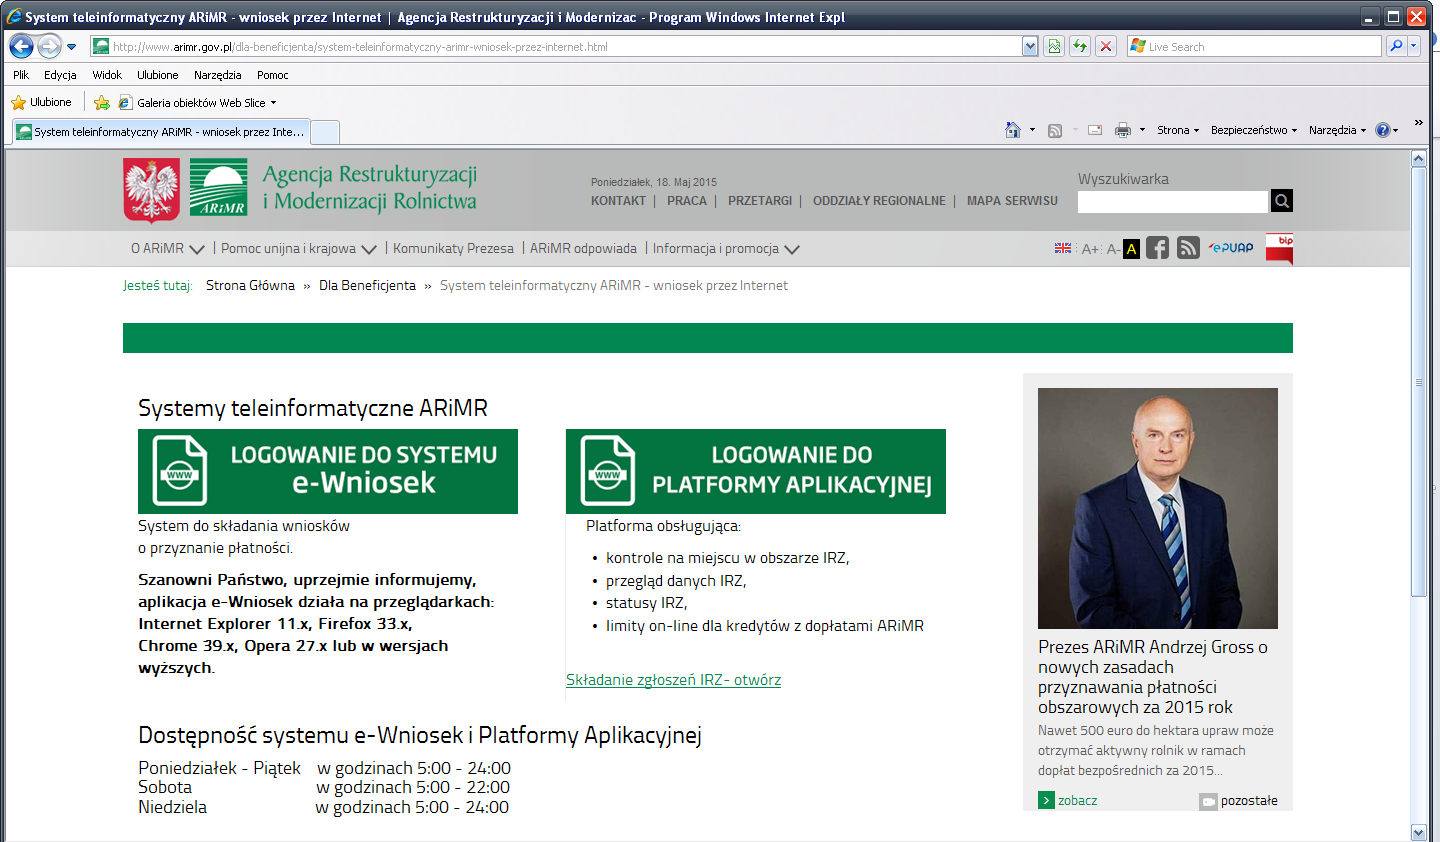Expand command bar overflow chevron
The height and width of the screenshot is (842, 1440).
tap(1418, 123)
